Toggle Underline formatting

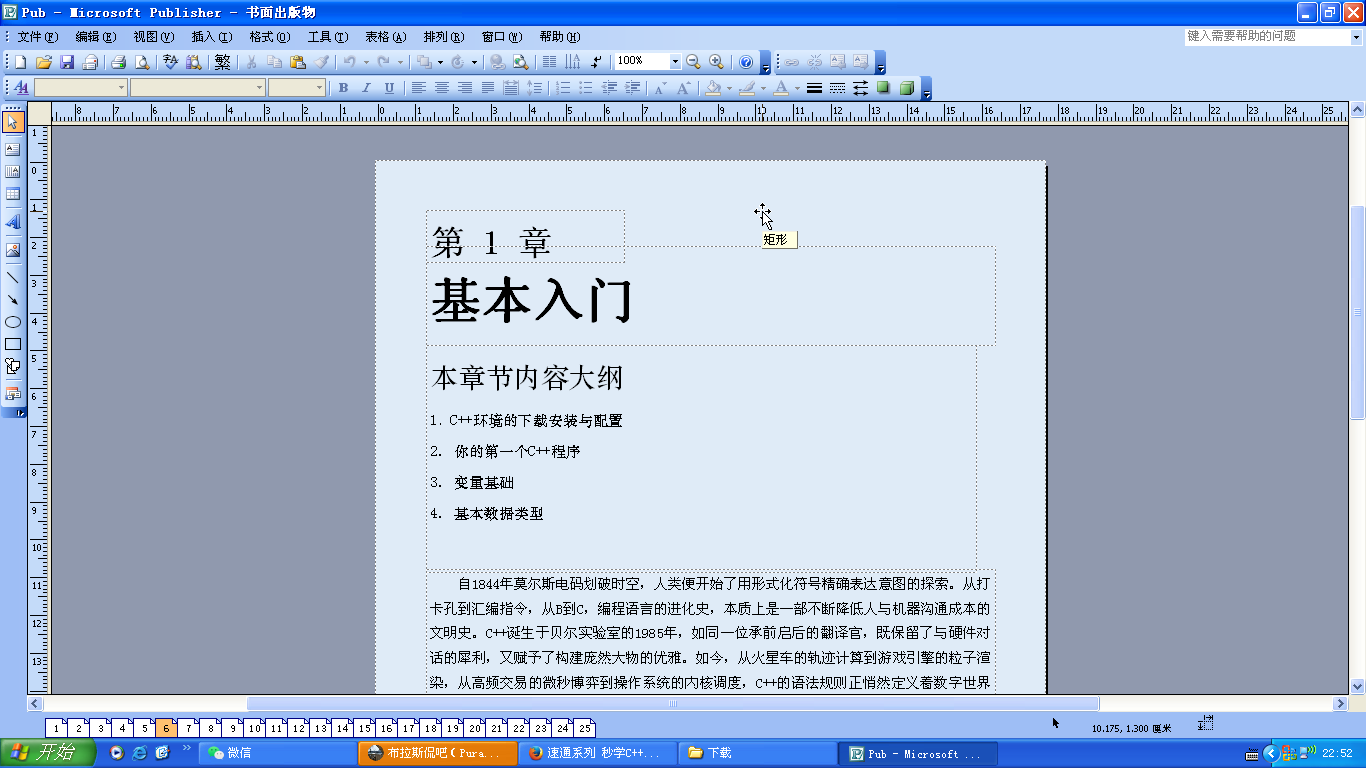[389, 88]
